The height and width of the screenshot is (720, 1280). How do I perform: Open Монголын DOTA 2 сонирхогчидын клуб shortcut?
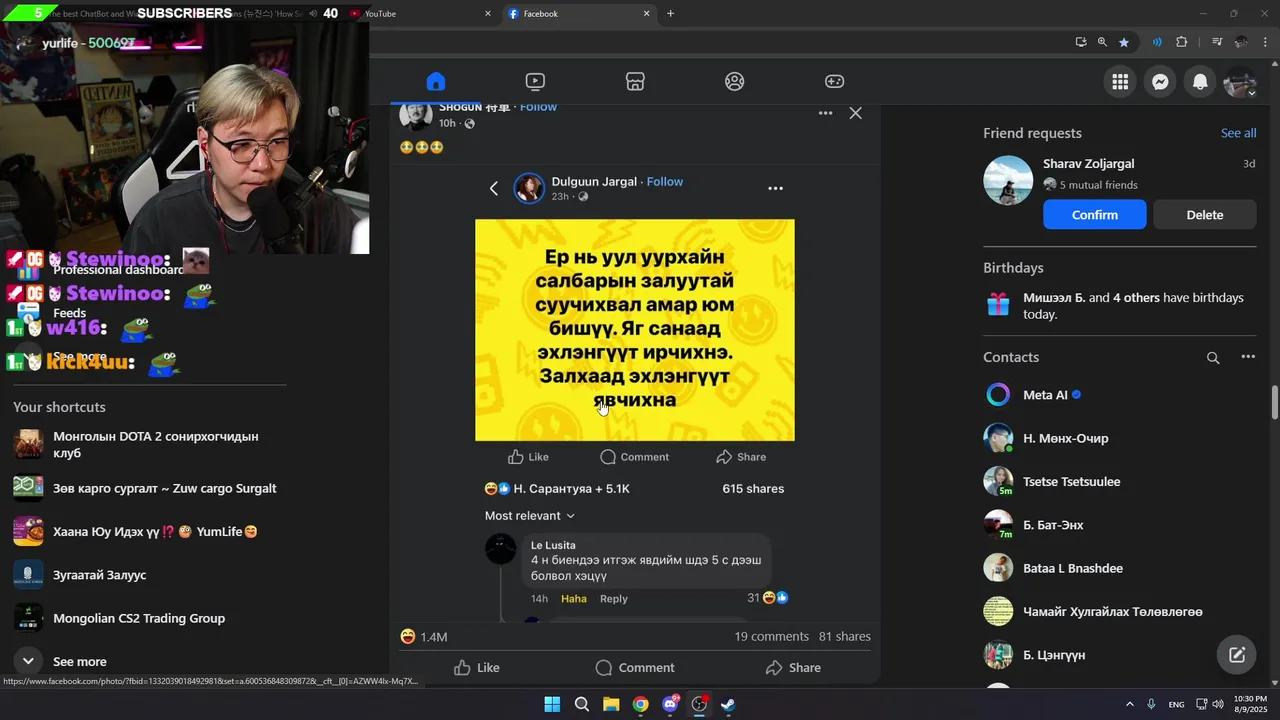pos(150,445)
